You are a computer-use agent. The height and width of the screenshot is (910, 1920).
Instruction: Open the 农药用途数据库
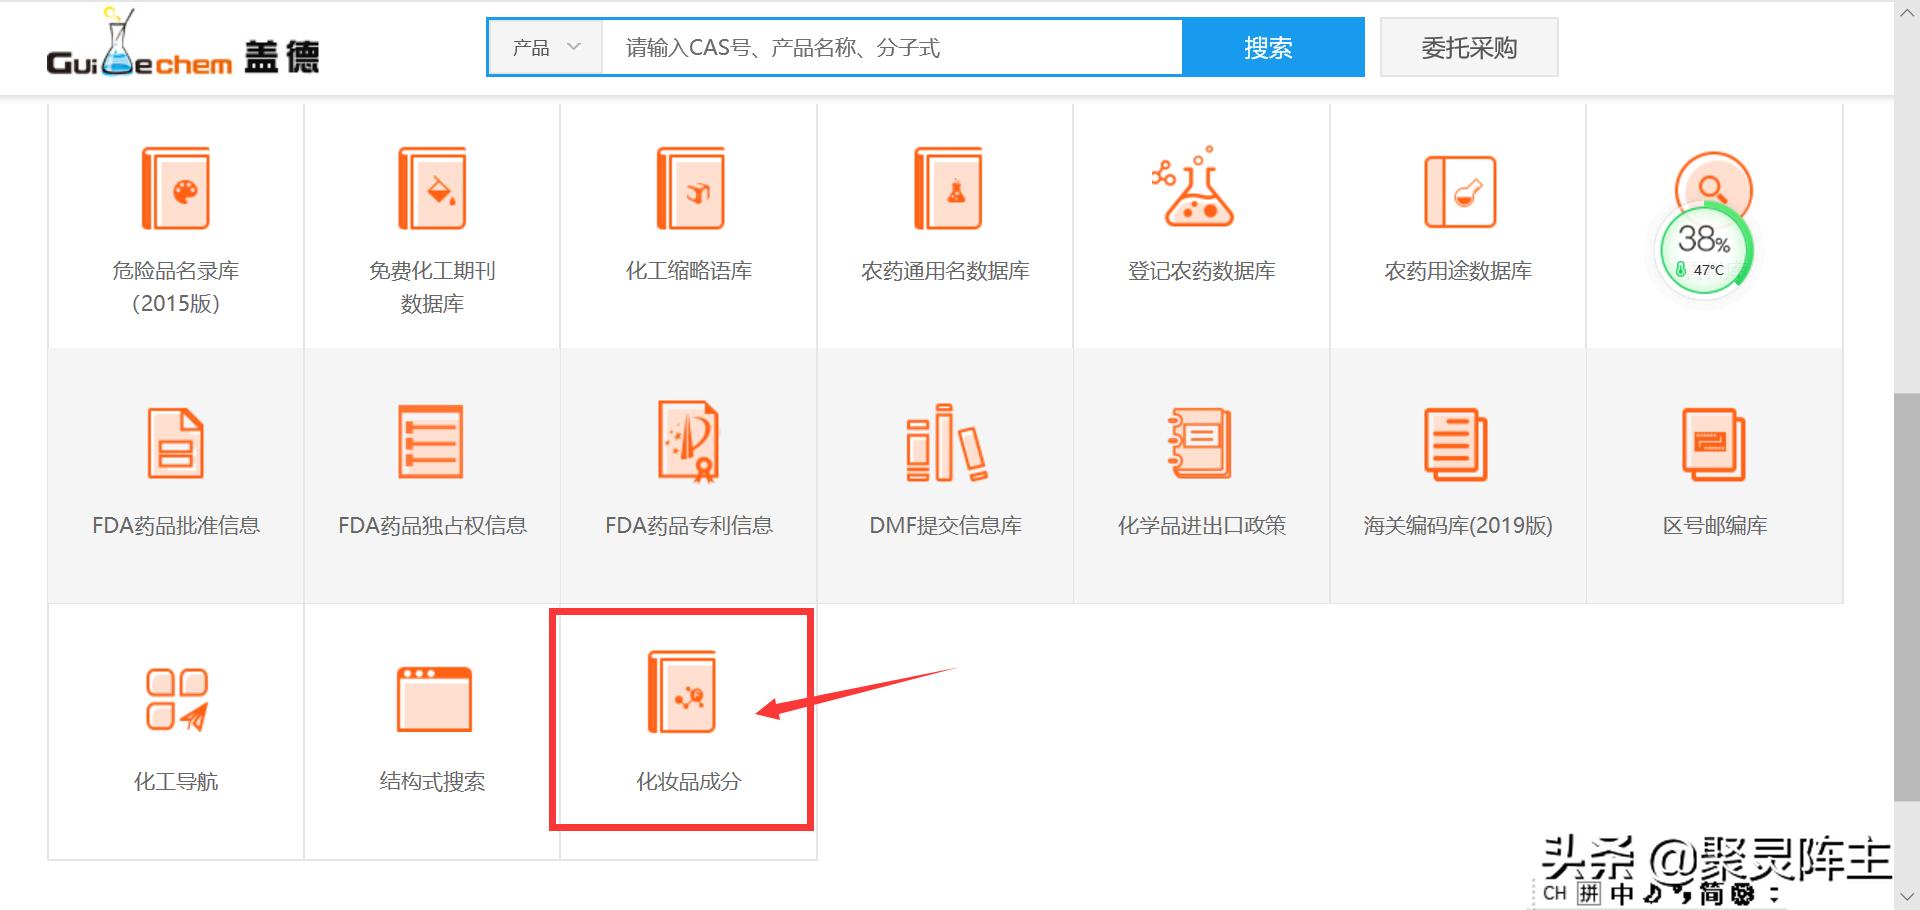1456,215
